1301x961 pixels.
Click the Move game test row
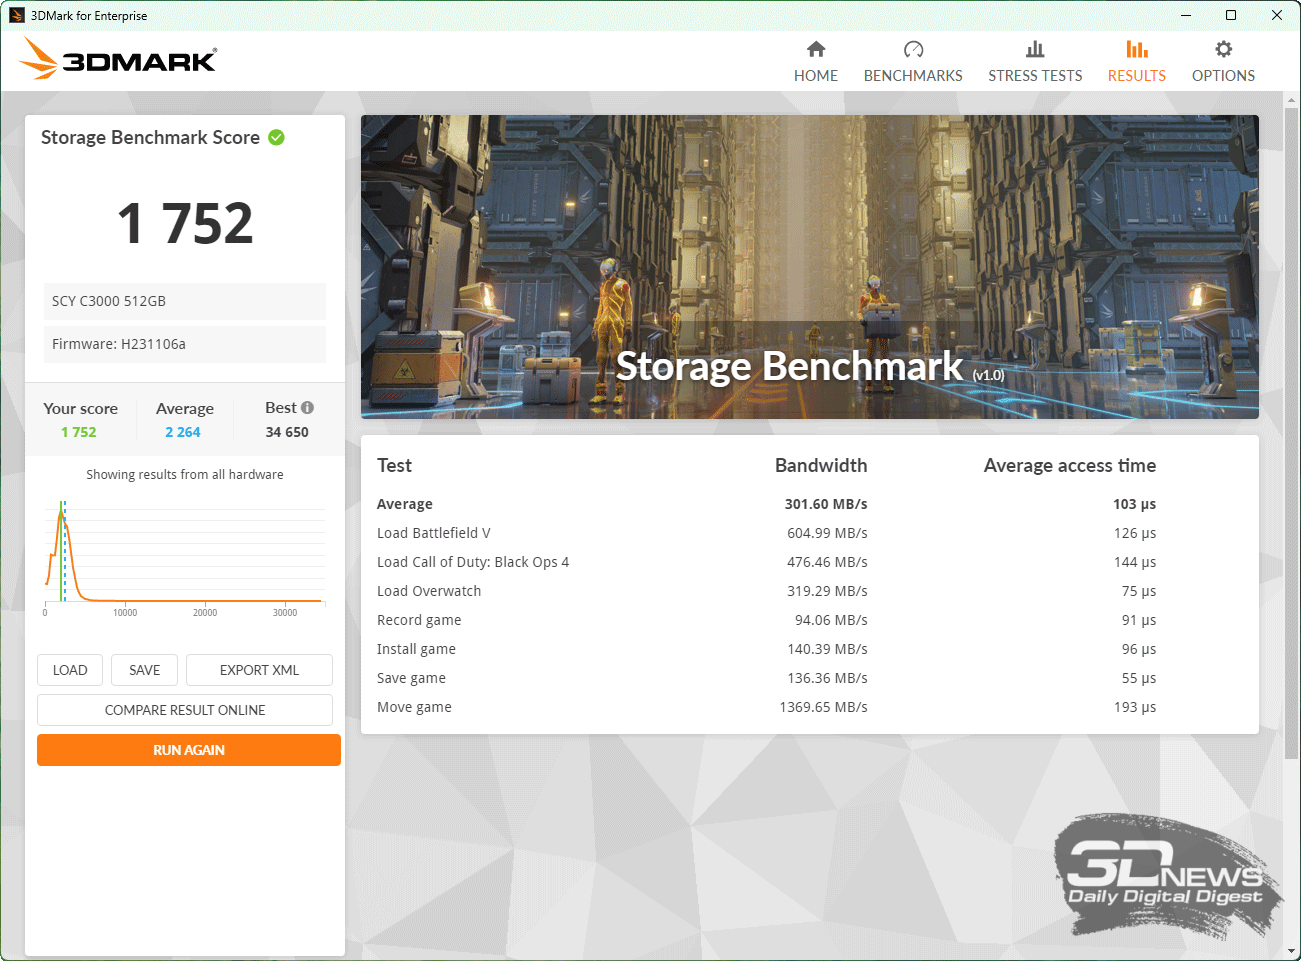tap(810, 707)
